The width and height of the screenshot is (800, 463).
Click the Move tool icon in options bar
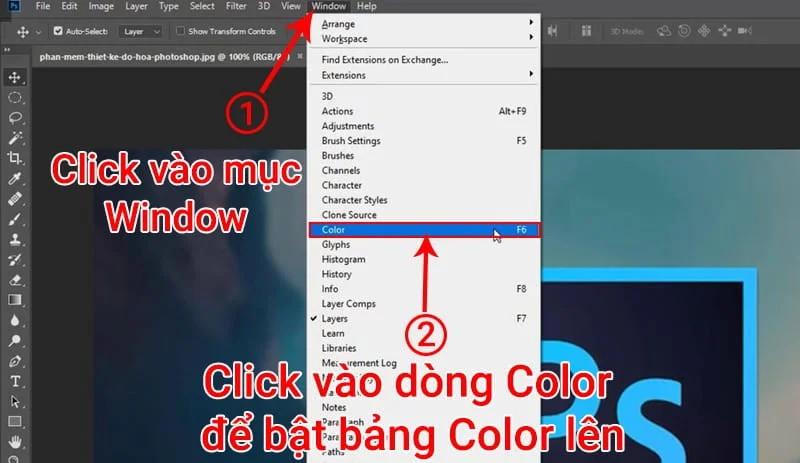tap(23, 32)
